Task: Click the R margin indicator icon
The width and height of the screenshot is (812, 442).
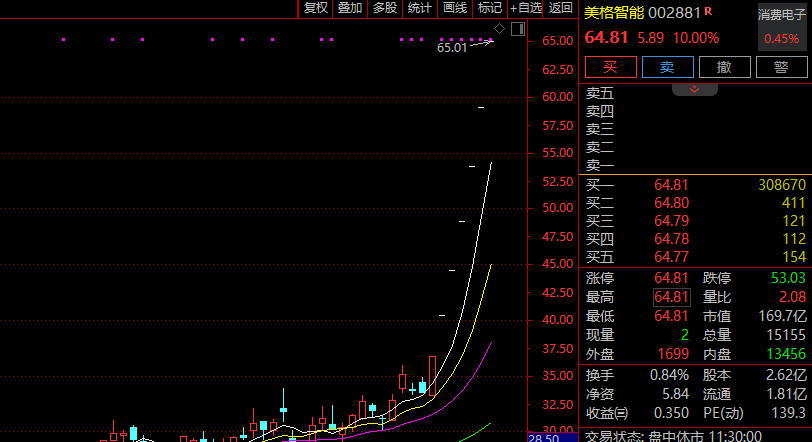Action: [x=708, y=11]
